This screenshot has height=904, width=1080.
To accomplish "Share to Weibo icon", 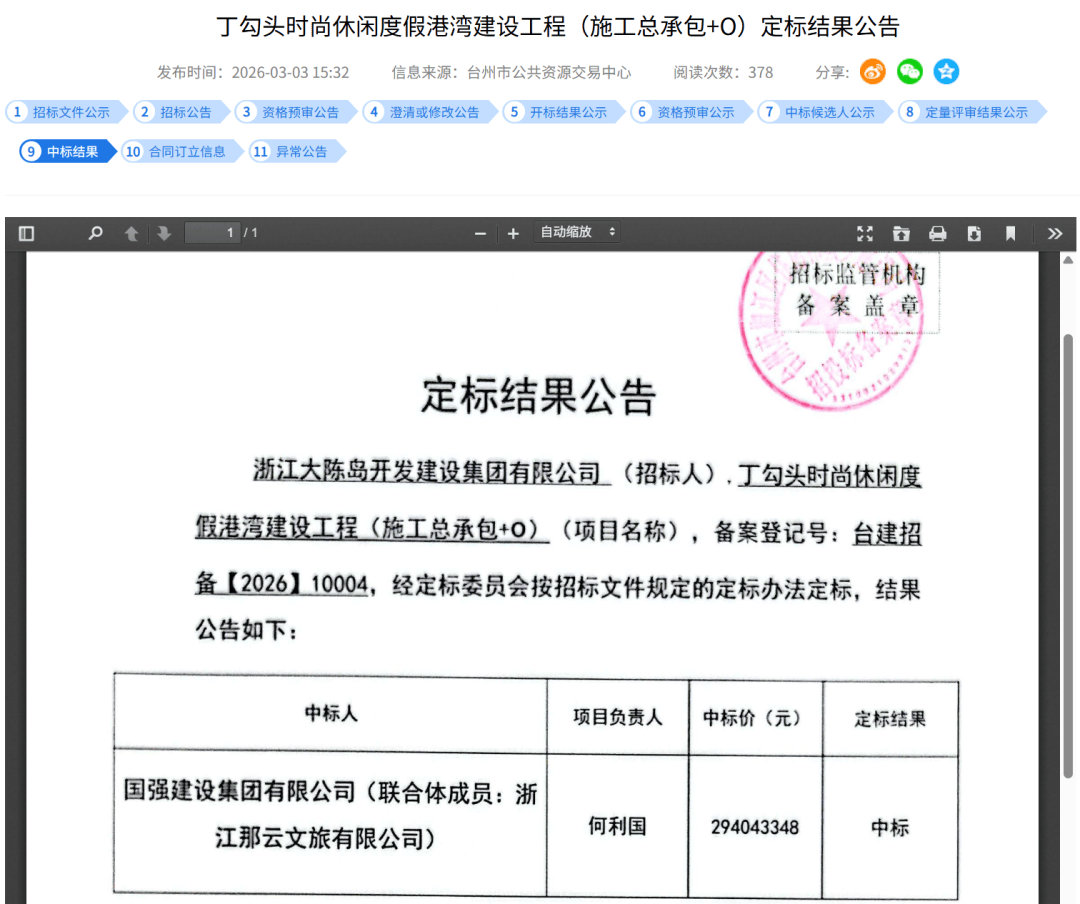I will point(873,72).
